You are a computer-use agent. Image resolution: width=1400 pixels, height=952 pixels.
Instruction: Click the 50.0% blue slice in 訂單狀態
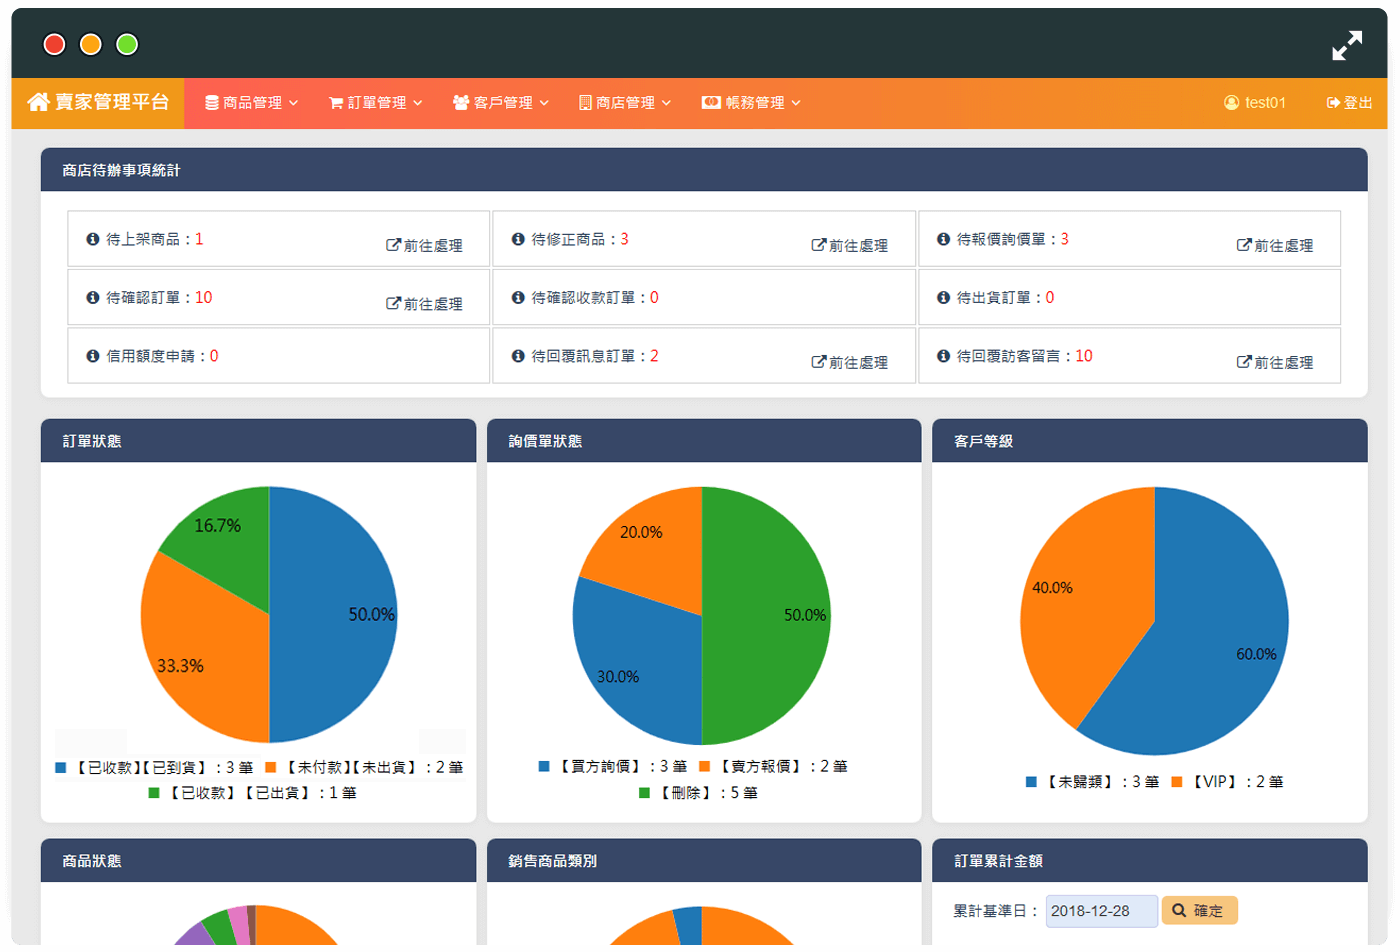[335, 615]
